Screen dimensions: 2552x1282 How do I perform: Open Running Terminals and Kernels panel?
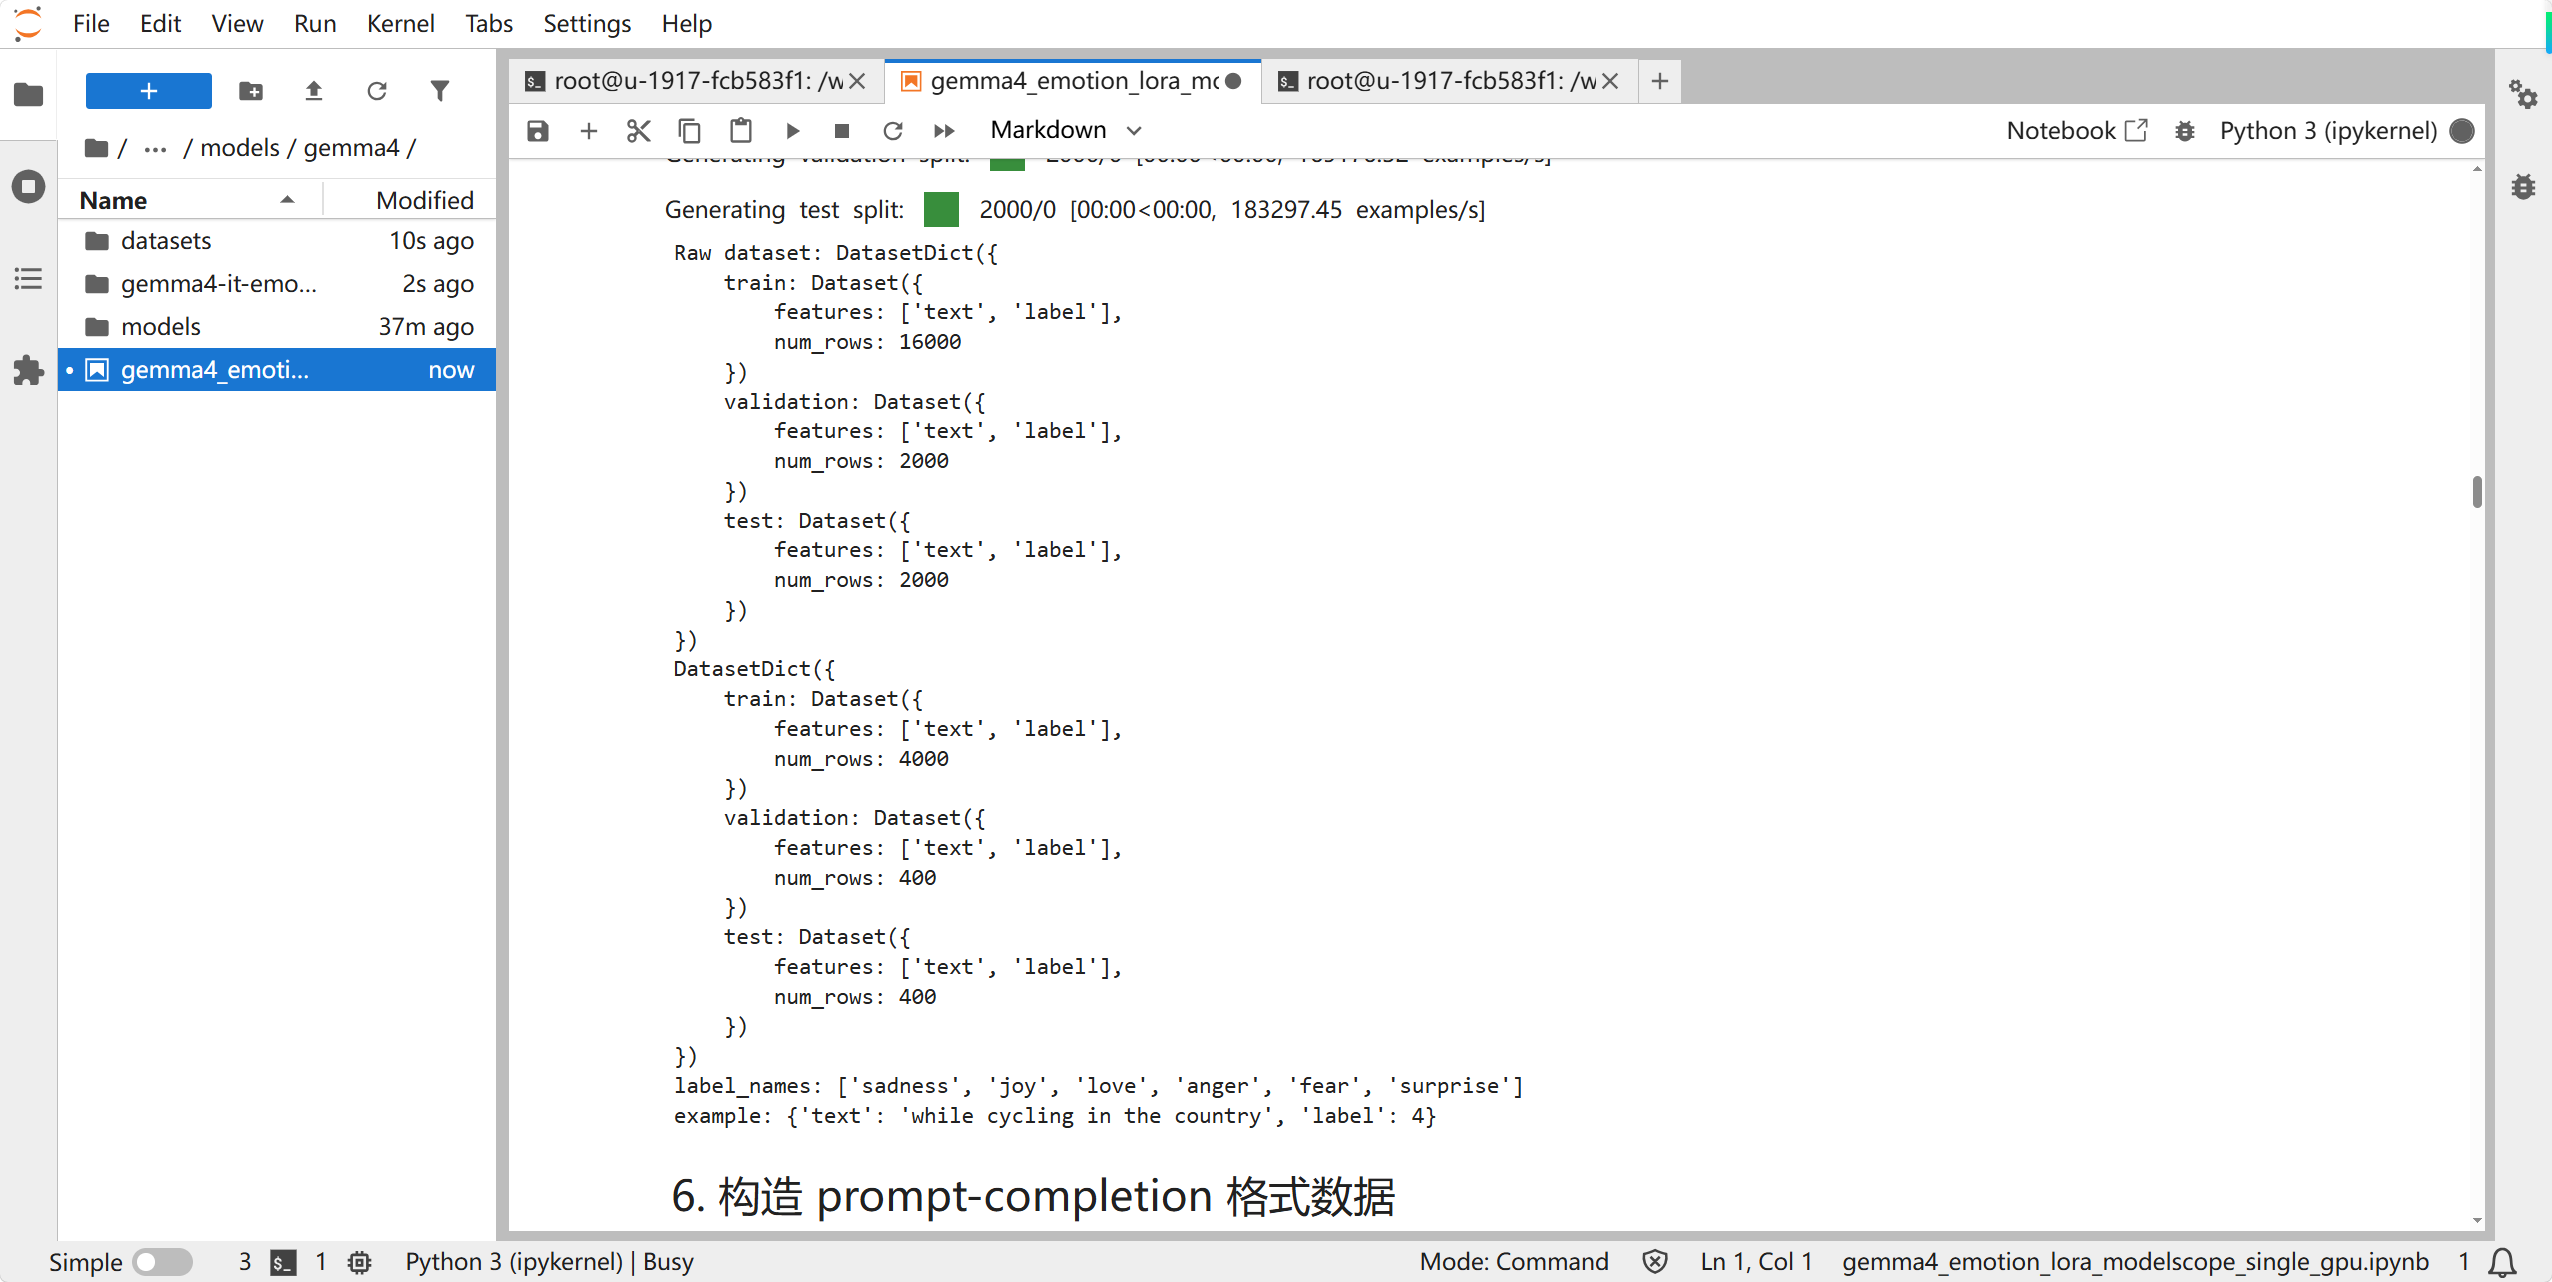(28, 186)
